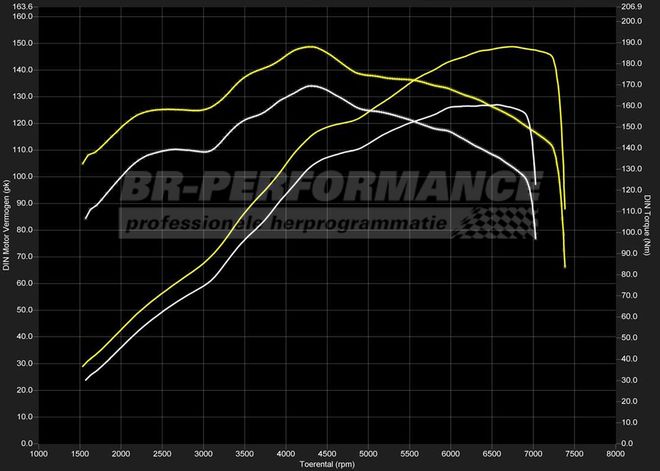Click the yellow power curve peak near 6700 rpm

coord(512,46)
